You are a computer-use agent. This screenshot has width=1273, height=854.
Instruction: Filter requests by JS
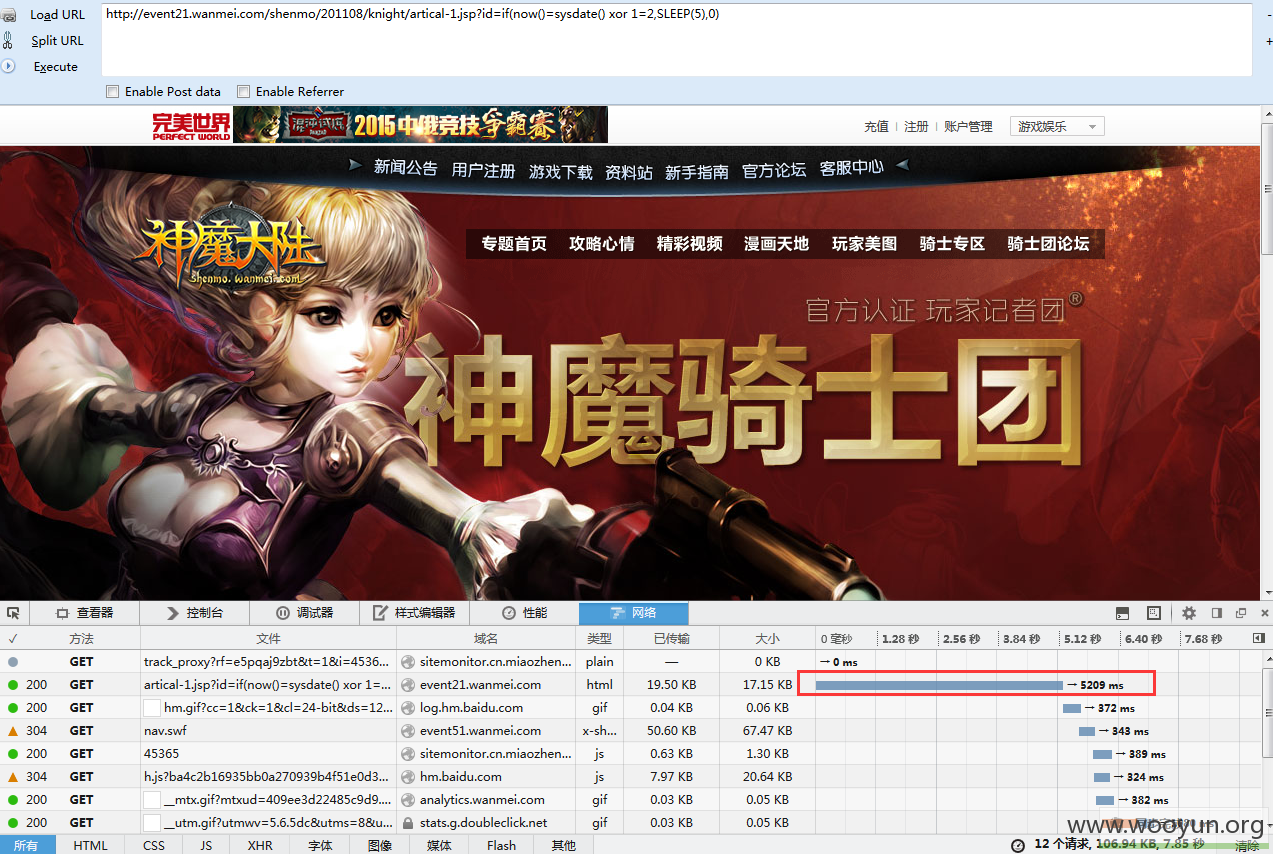click(x=205, y=846)
